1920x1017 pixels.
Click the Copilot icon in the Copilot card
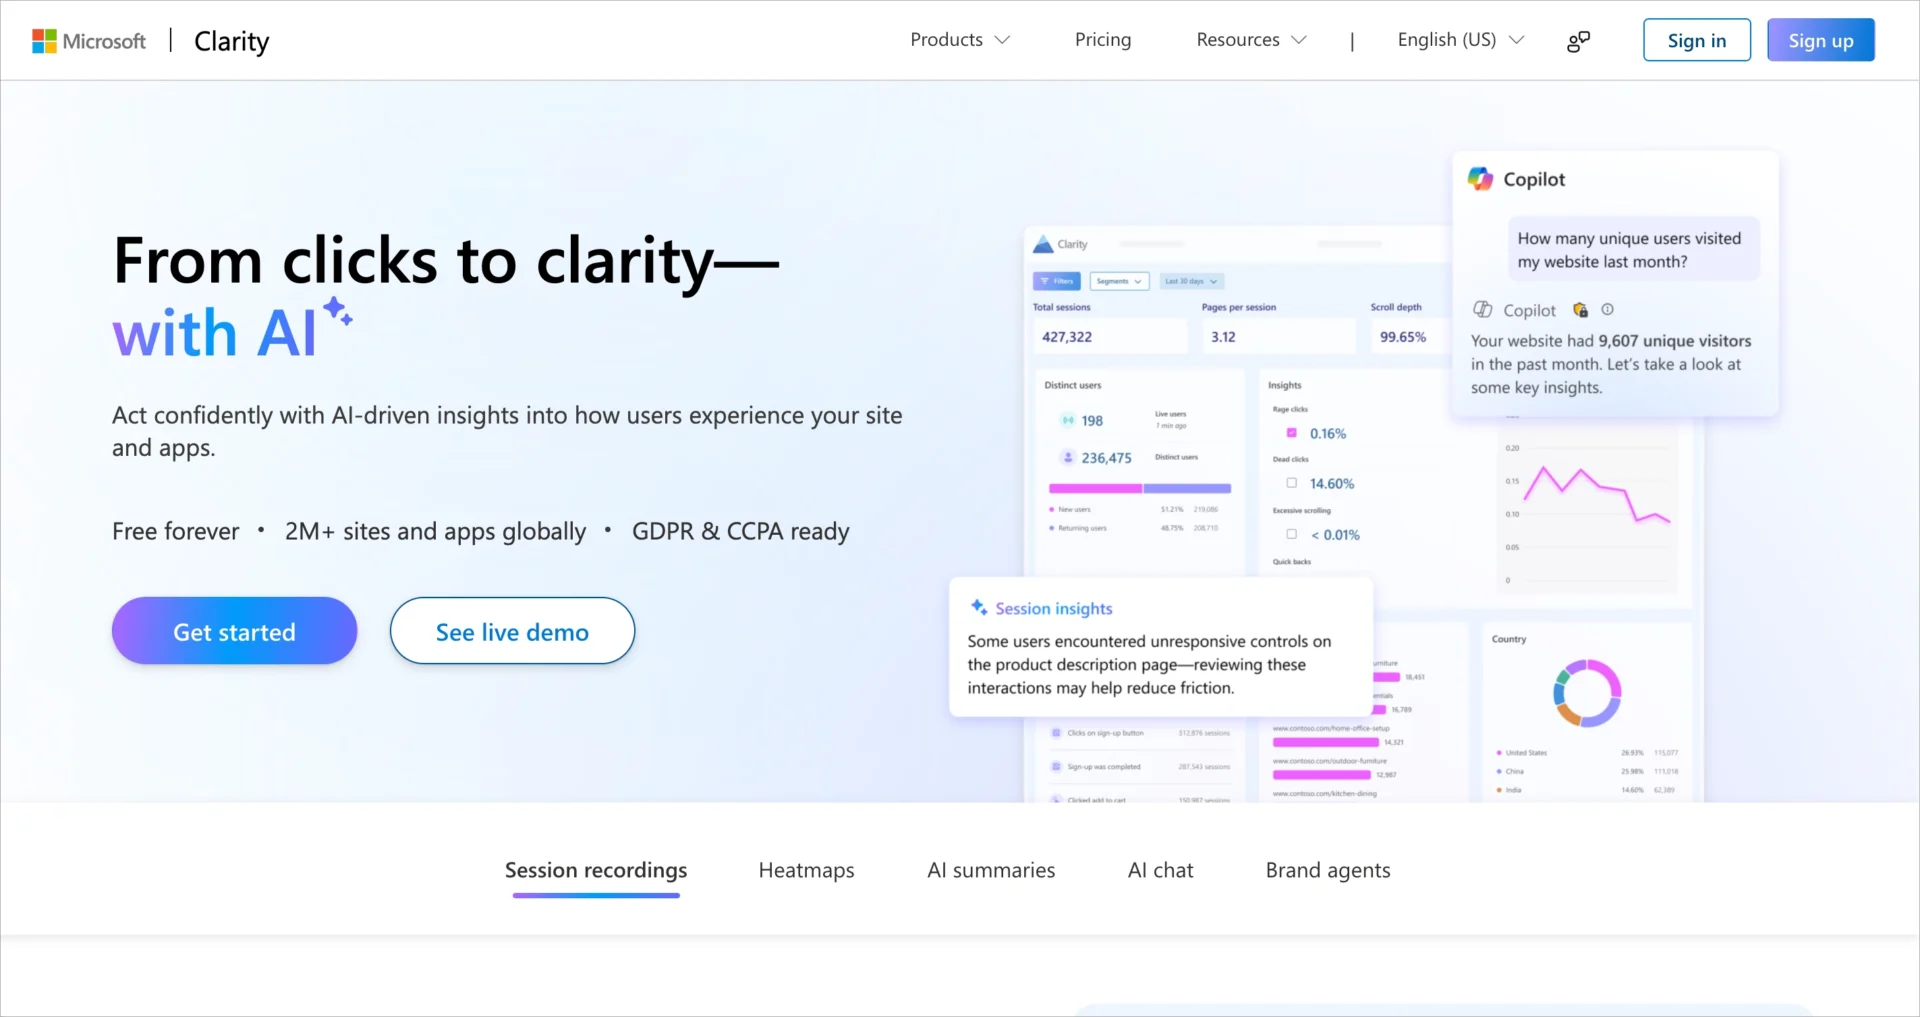[x=1480, y=177]
